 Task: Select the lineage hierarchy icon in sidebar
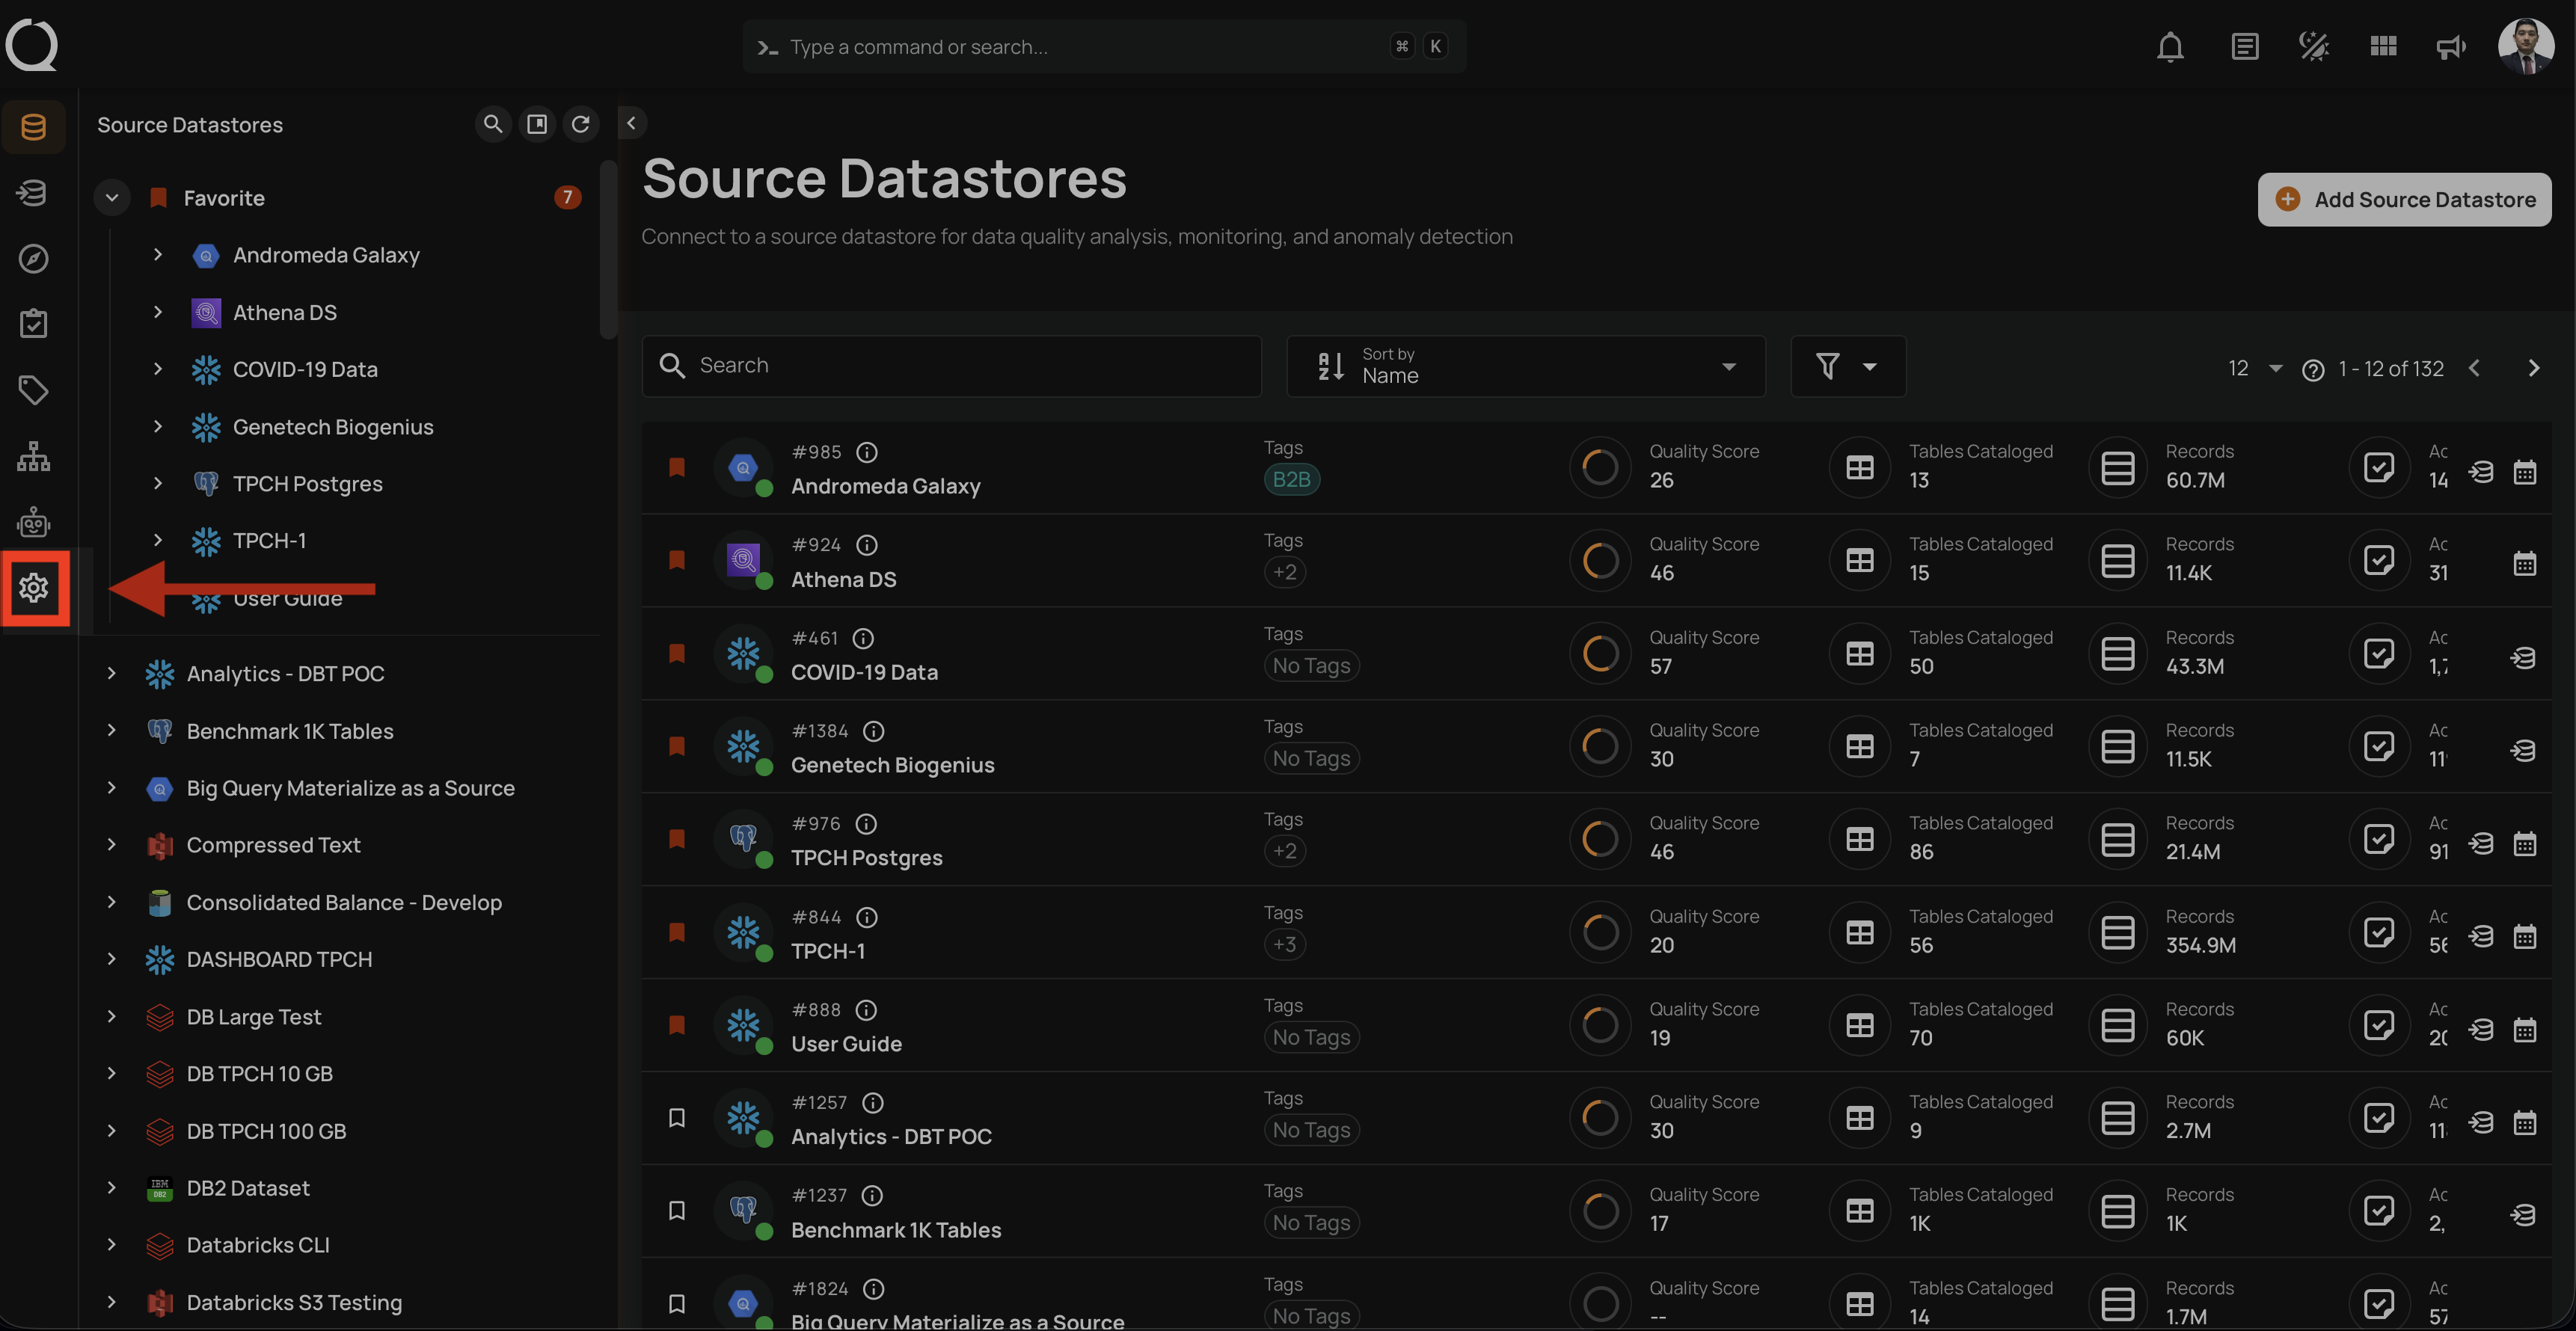click(x=33, y=456)
